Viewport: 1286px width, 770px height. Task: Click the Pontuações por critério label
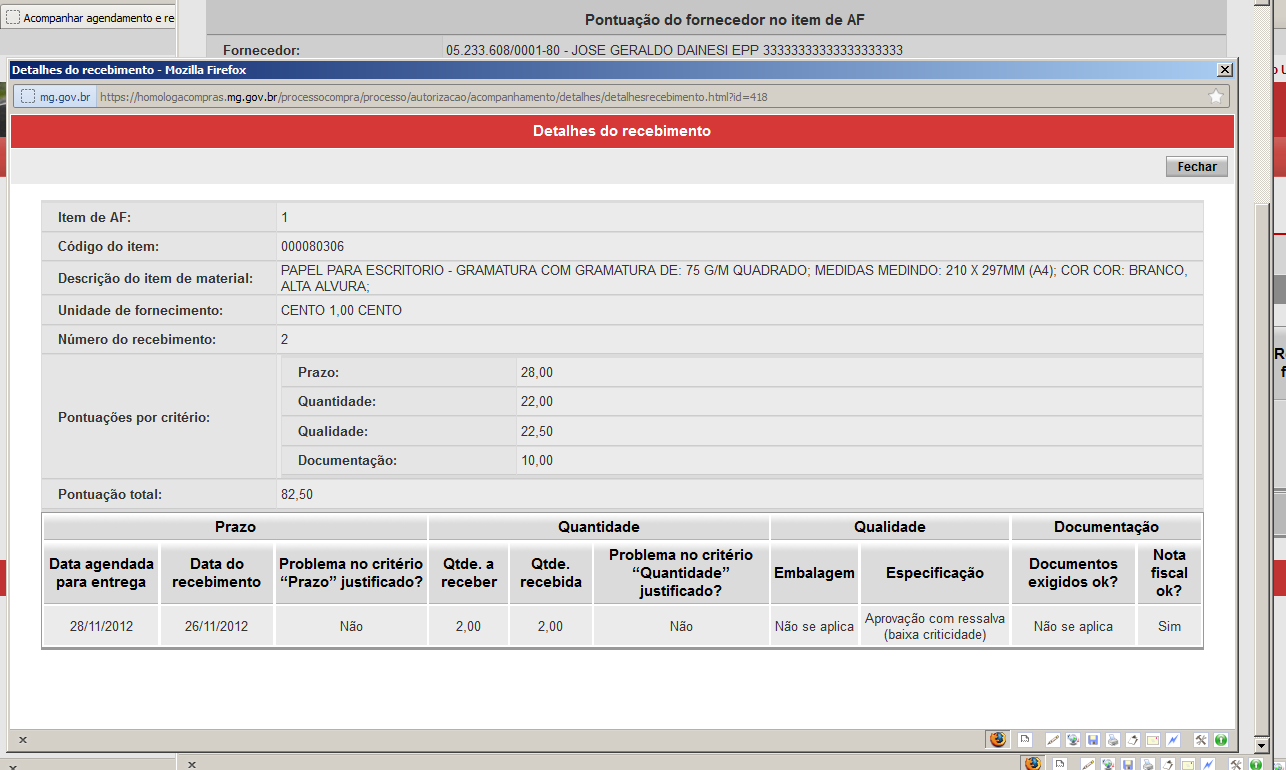[x=134, y=417]
